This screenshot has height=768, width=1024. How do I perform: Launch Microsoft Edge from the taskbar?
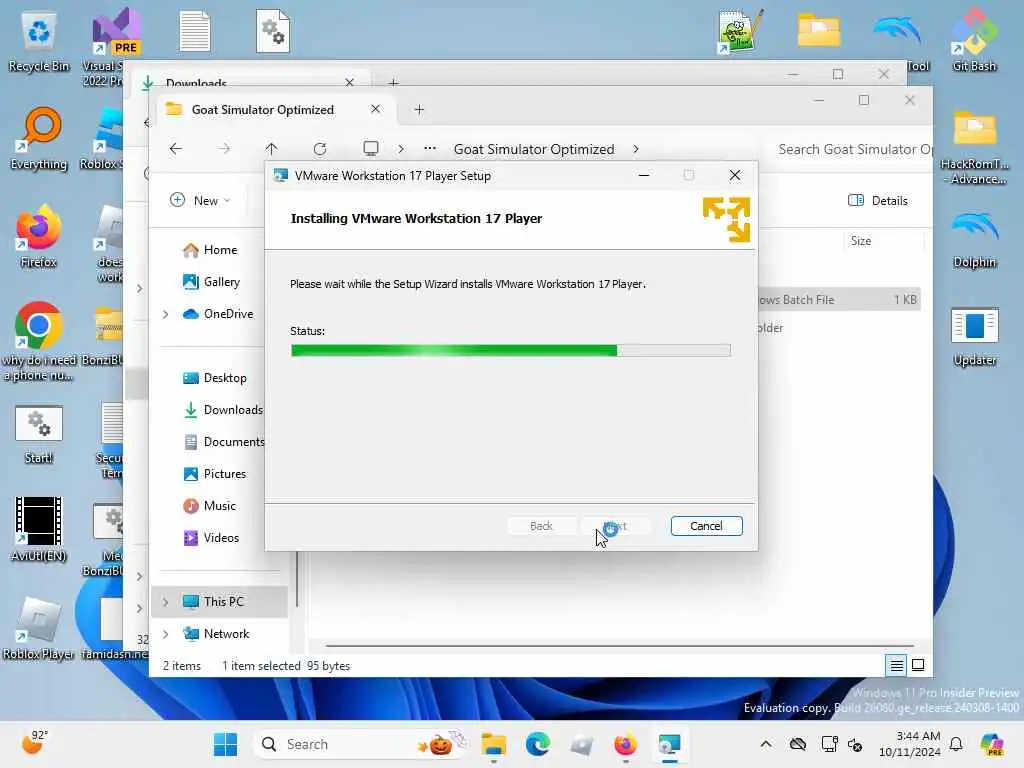537,744
